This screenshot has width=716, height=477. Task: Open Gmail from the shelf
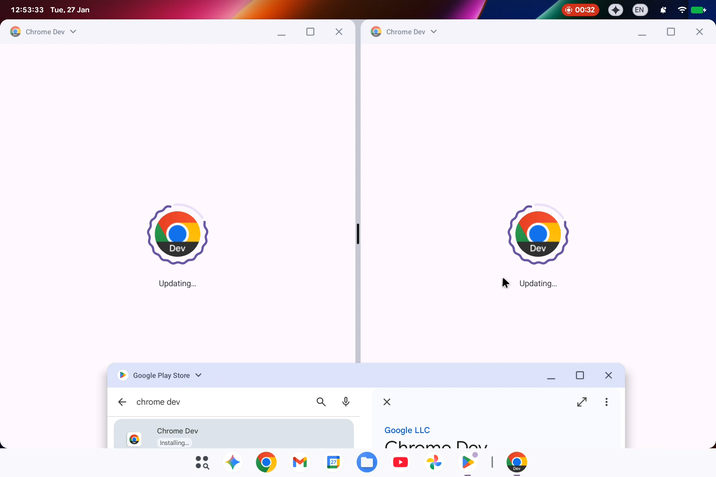tap(300, 462)
